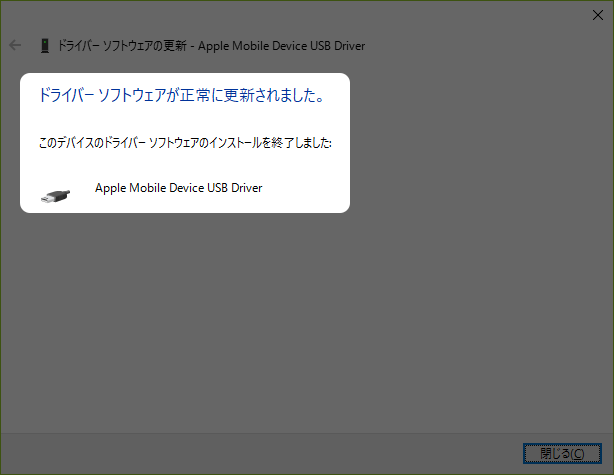
Task: Click the USB connector icon
Action: (x=56, y=196)
